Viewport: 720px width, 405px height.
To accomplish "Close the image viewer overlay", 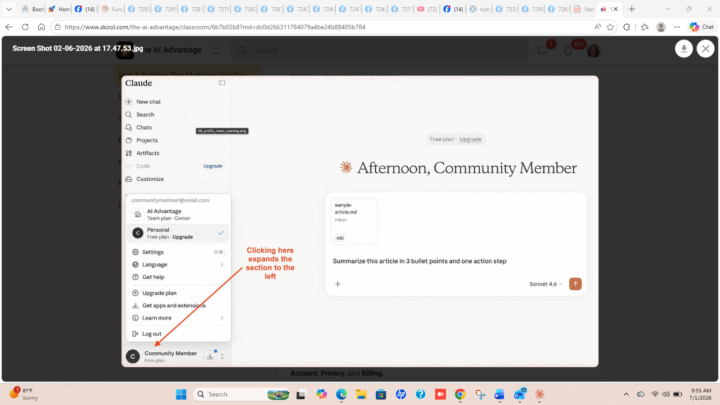I will 705,49.
